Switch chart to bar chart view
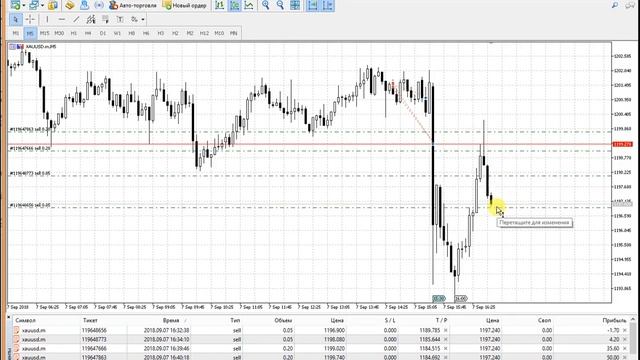This screenshot has height=360, width=640. [220, 5]
